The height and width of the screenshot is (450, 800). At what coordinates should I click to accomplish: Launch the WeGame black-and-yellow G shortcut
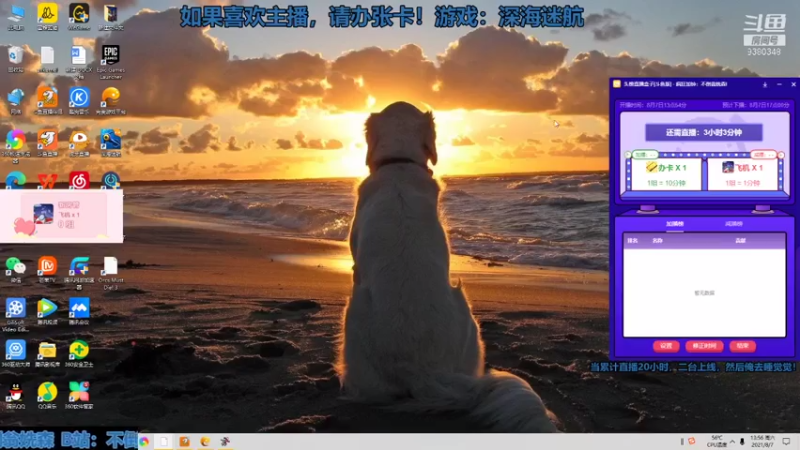(79, 16)
